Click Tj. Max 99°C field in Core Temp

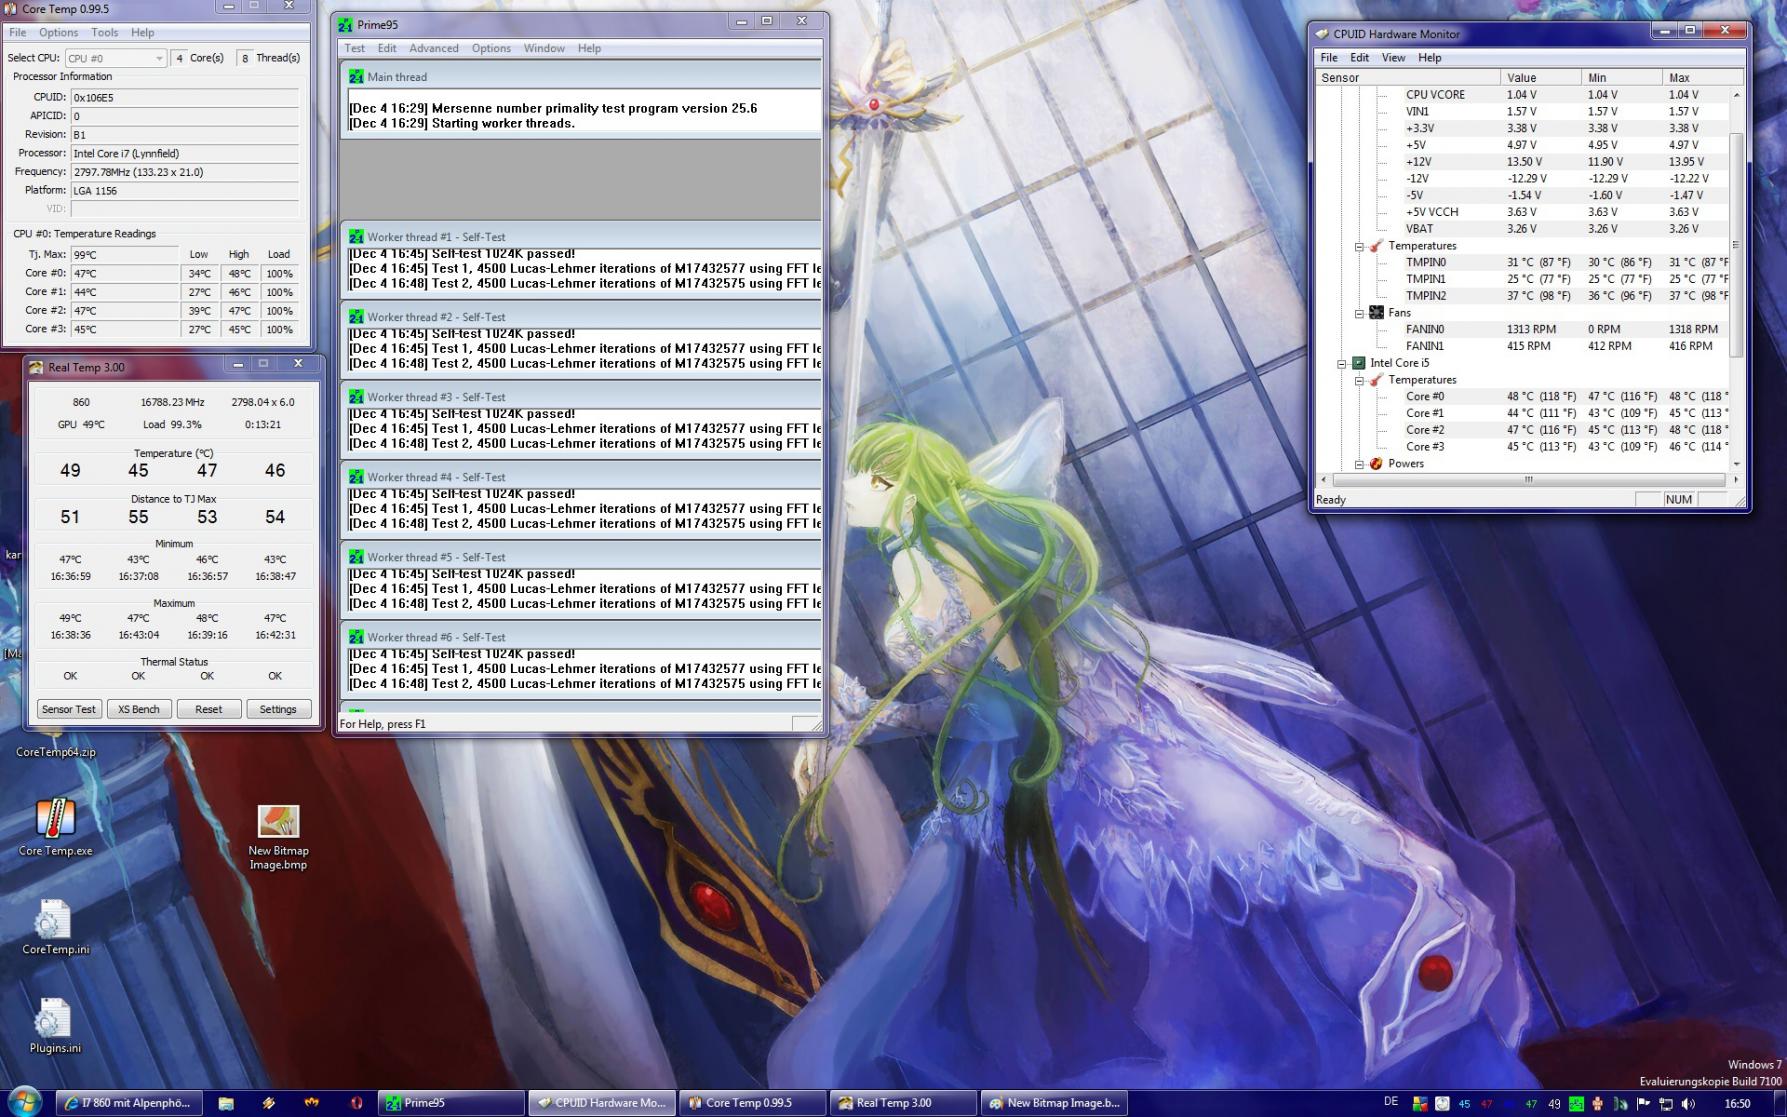pos(124,255)
